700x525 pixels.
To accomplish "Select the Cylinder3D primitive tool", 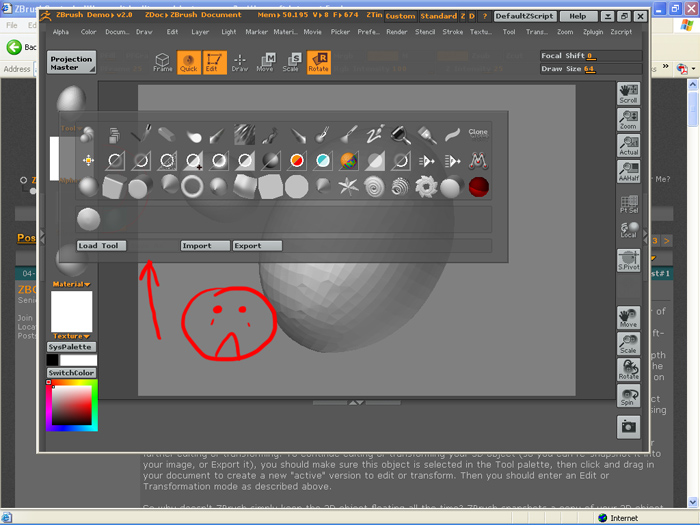I will (140, 187).
